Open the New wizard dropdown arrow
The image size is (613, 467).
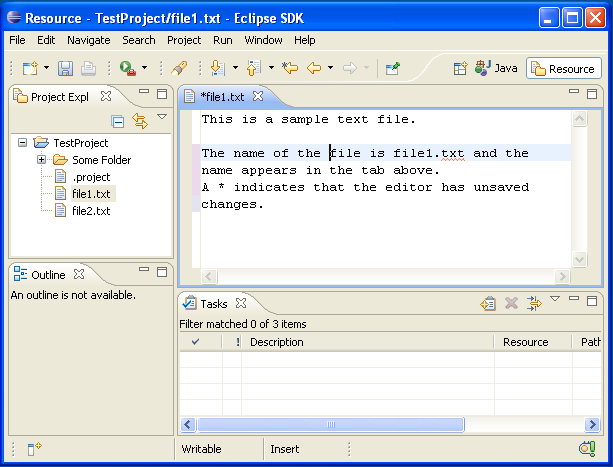tap(46, 68)
